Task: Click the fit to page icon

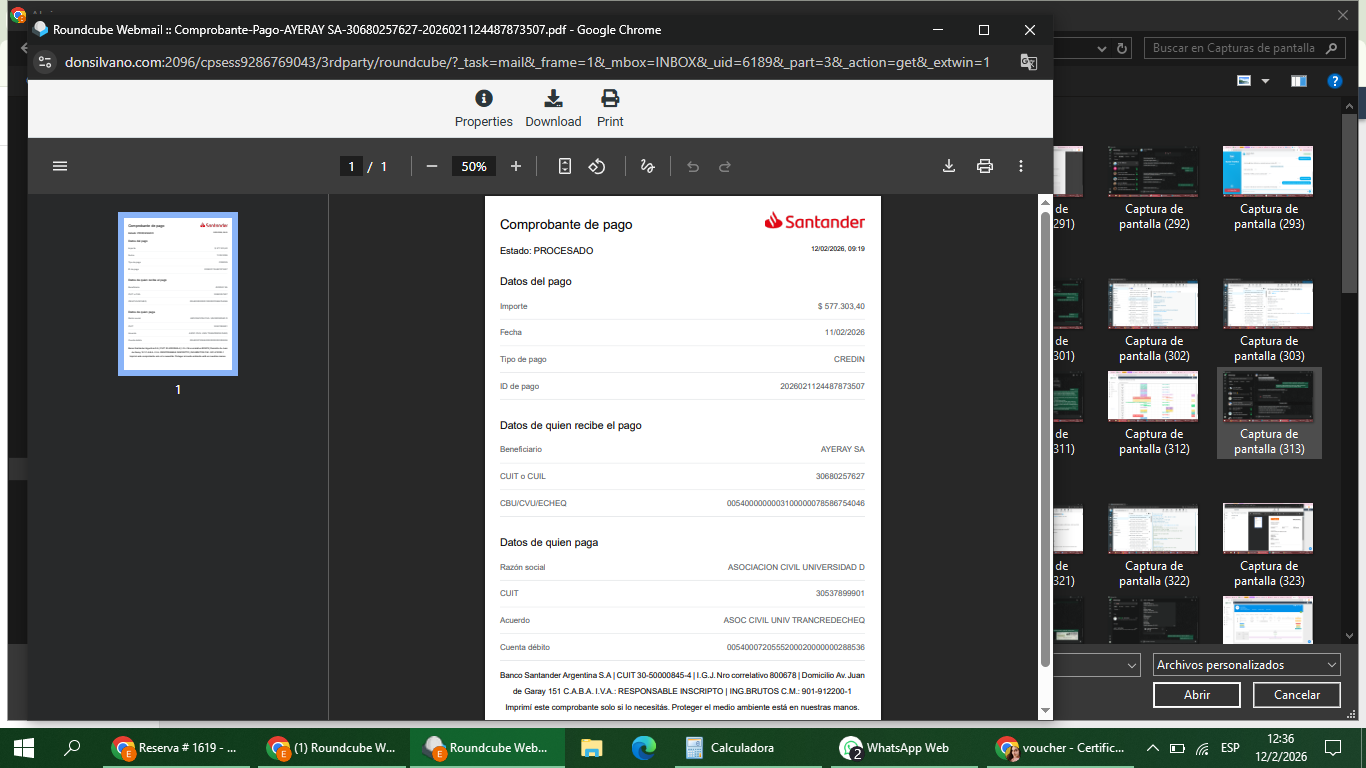Action: 565,166
